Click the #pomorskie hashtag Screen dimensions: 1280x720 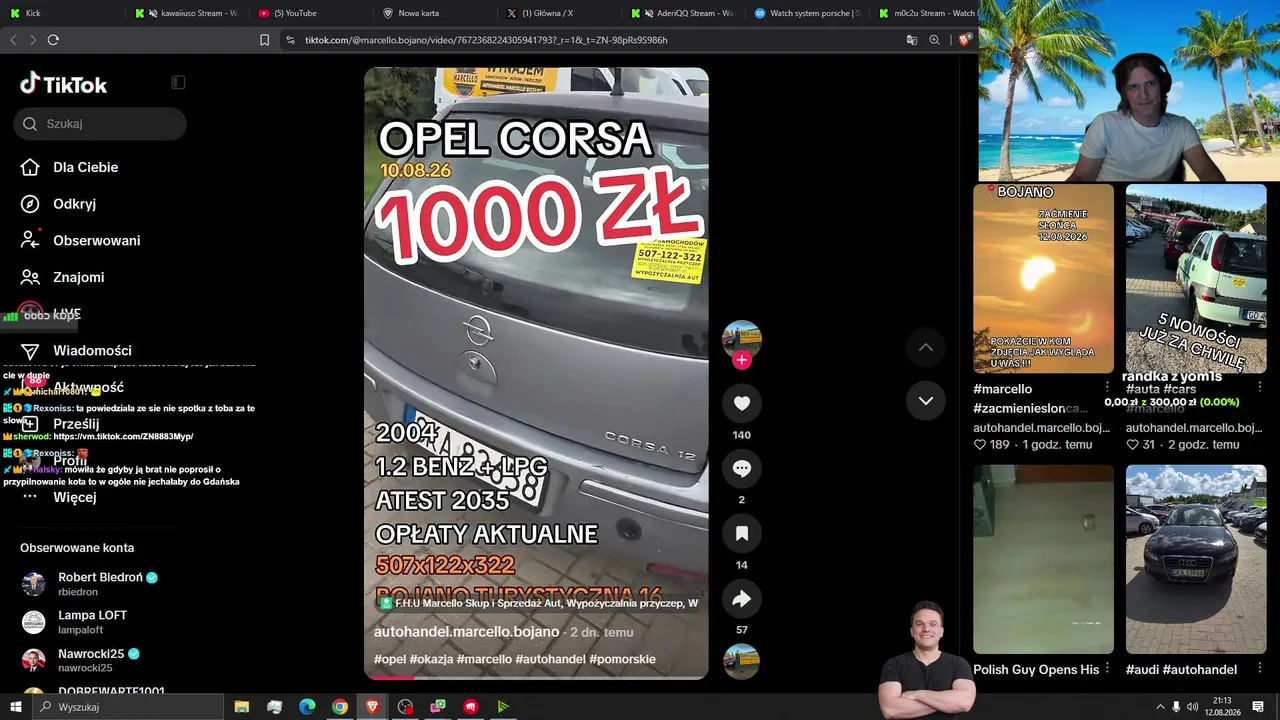click(622, 659)
